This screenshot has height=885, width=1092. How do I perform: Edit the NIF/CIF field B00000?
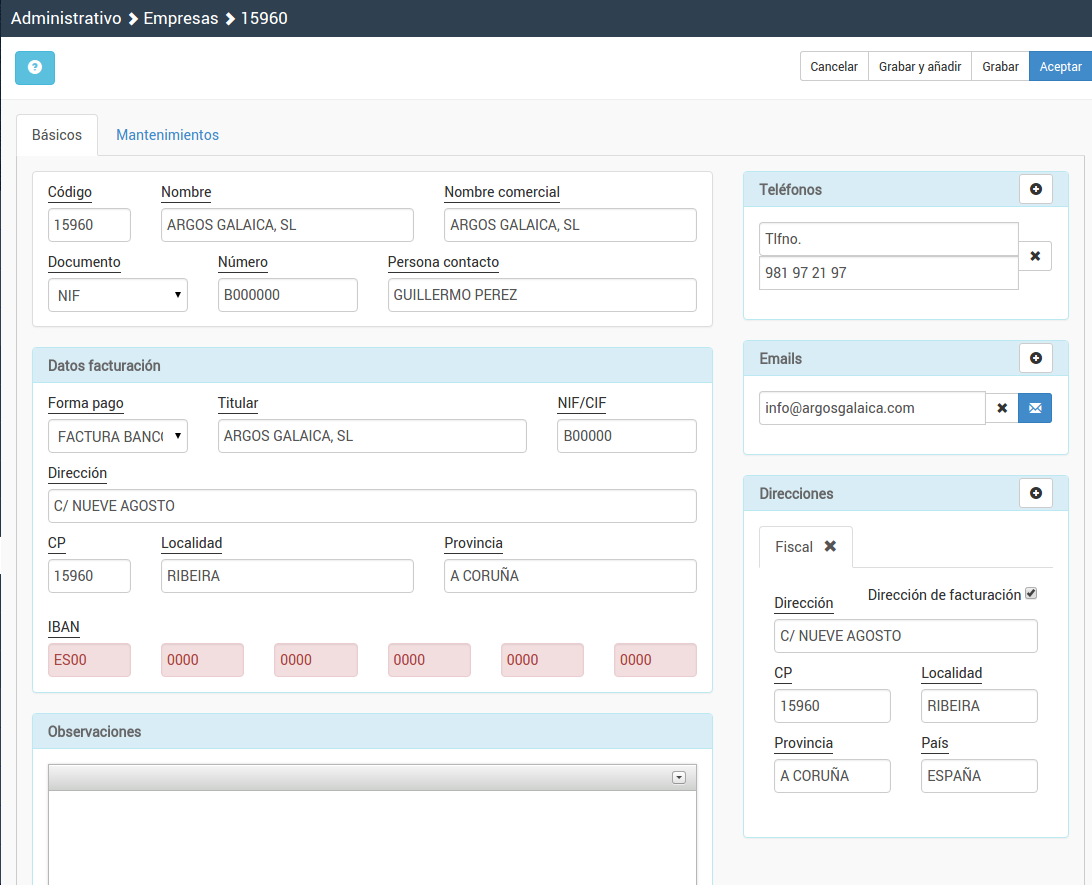[627, 436]
